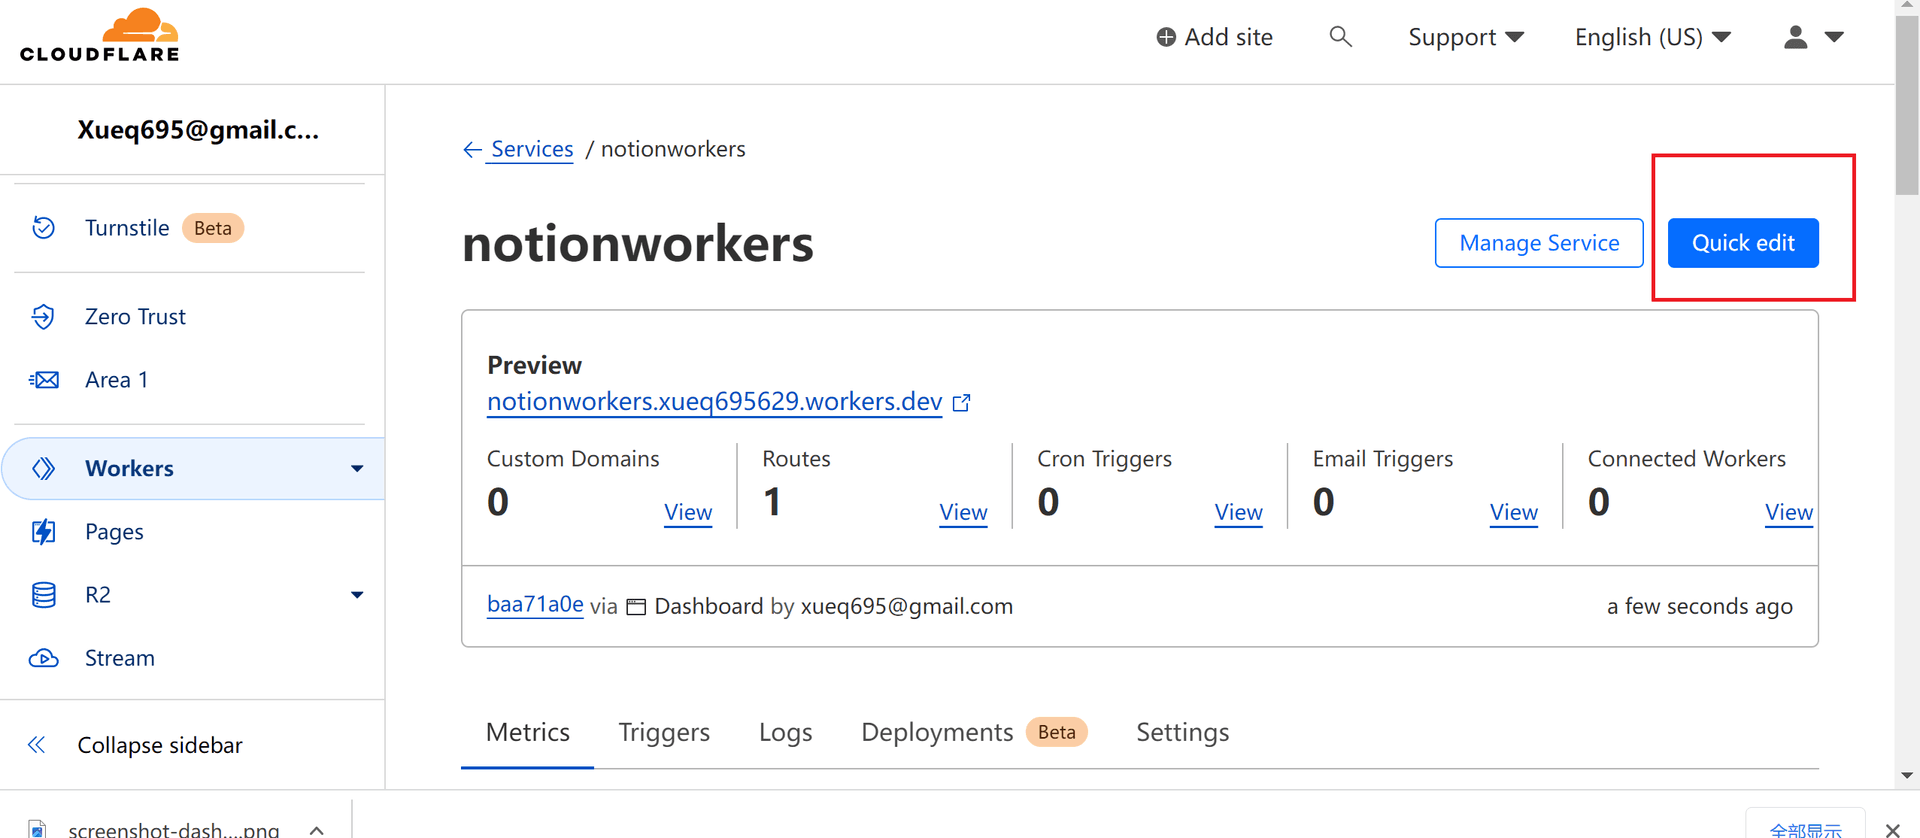Image resolution: width=1920 pixels, height=838 pixels.
Task: Click the Dashboard window icon in deployment row
Action: click(x=636, y=607)
